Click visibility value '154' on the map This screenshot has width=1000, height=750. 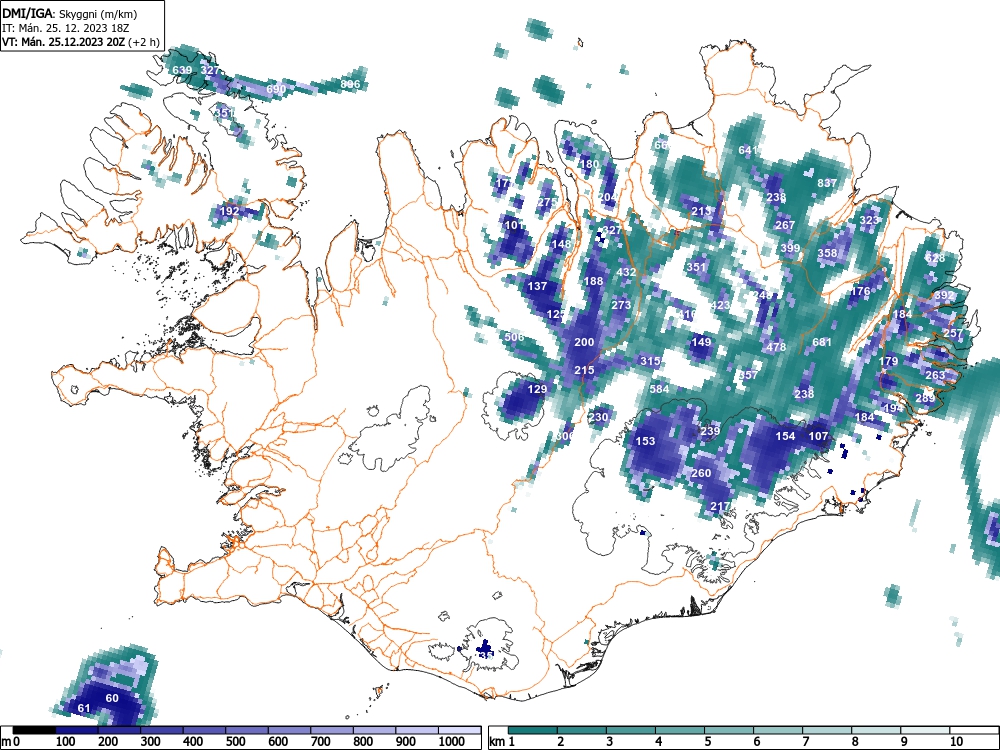785,436
